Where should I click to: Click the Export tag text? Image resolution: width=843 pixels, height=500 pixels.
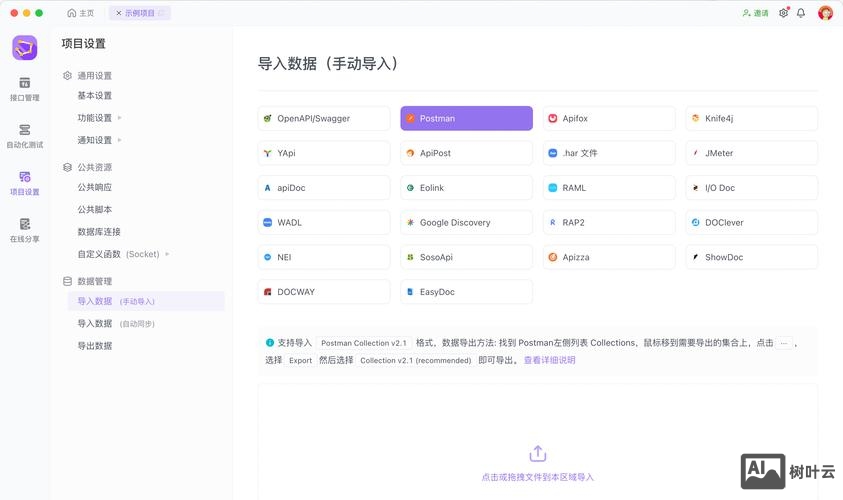tap(301, 360)
